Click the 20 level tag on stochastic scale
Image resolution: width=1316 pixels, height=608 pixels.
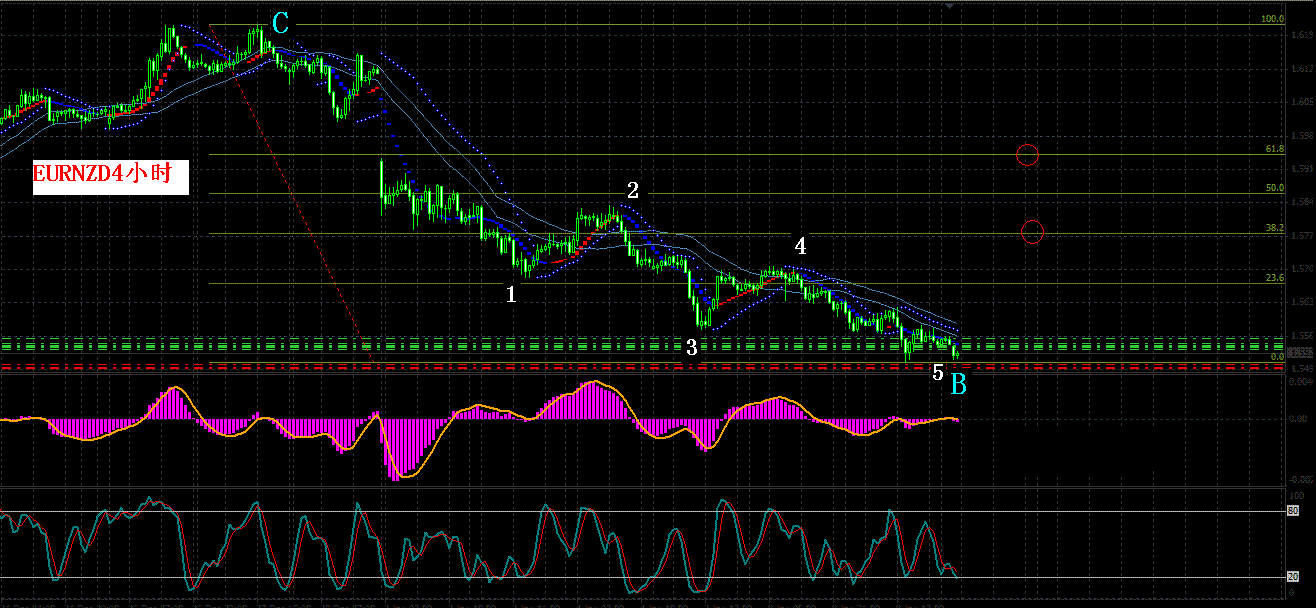[x=1292, y=577]
